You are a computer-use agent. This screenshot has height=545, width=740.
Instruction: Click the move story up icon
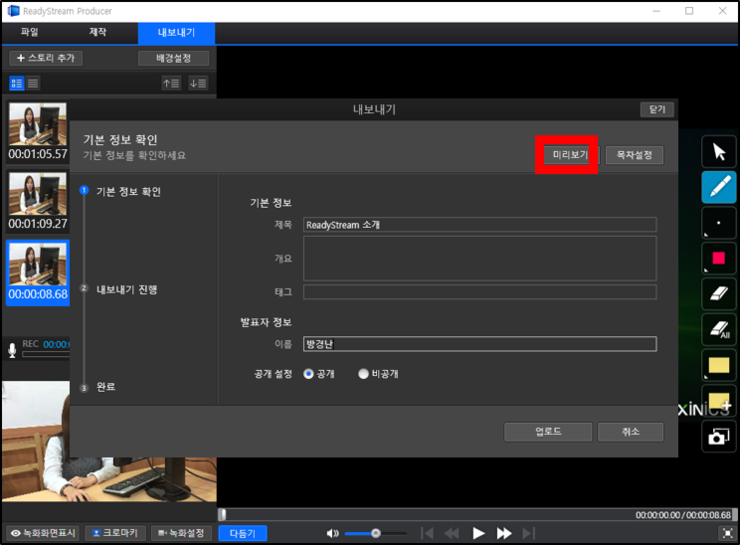[x=171, y=84]
